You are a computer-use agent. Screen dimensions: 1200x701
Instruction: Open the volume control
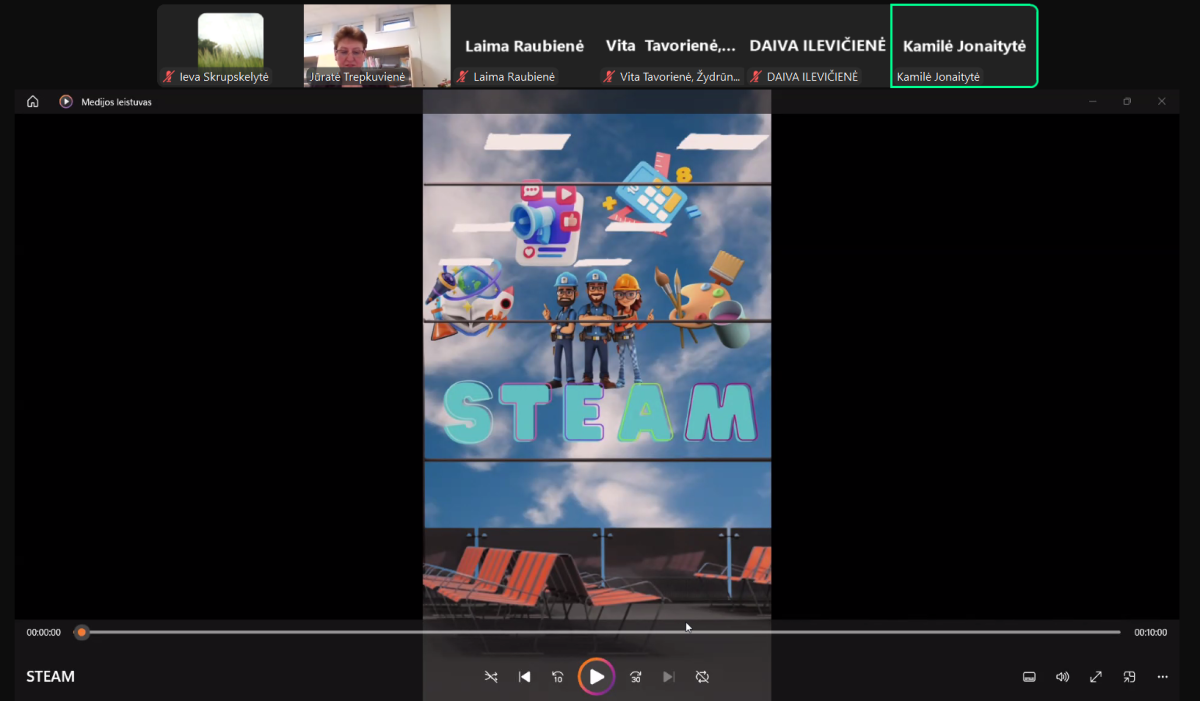click(x=1062, y=677)
